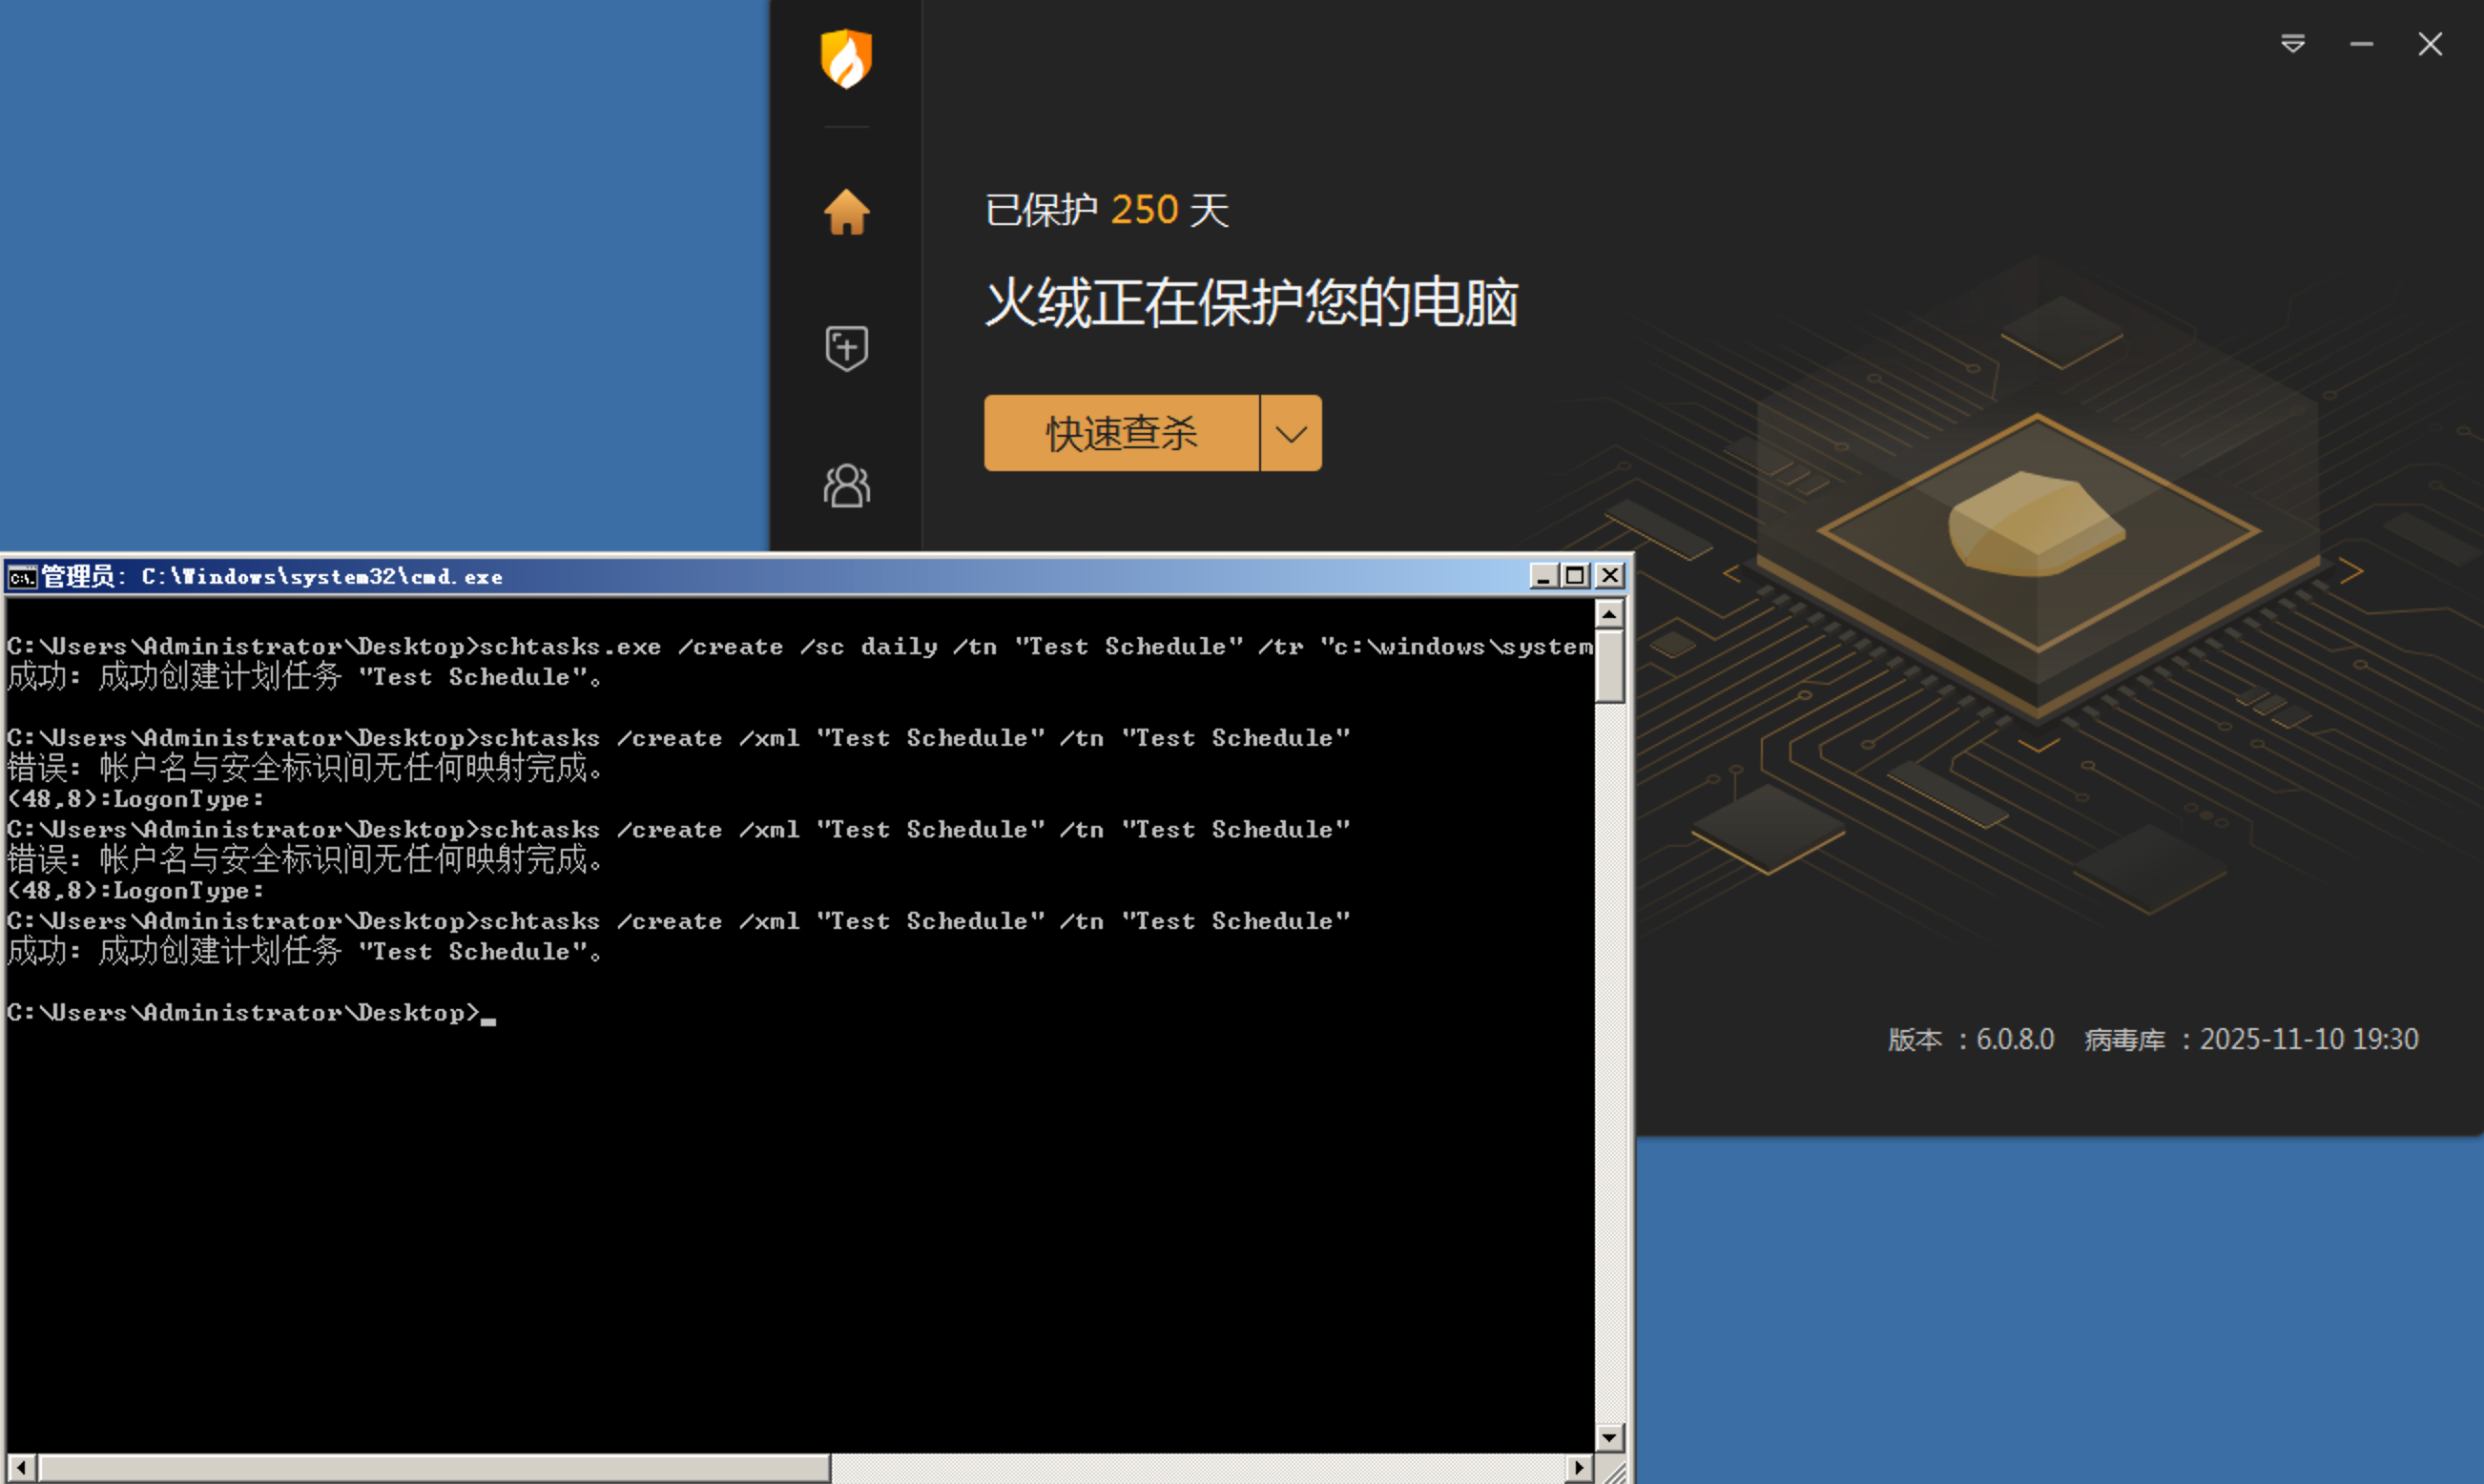Open the Protection Center shield icon
2484x1484 pixels.
point(846,348)
